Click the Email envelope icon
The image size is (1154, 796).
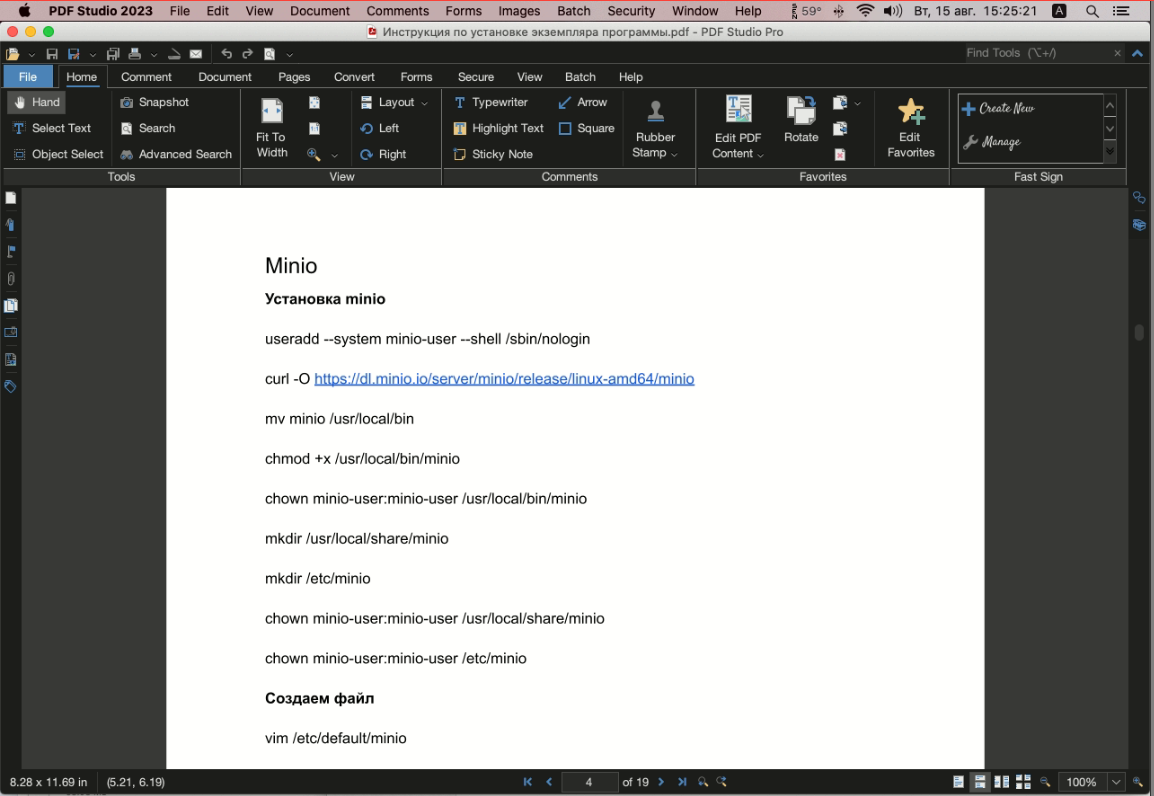point(196,54)
